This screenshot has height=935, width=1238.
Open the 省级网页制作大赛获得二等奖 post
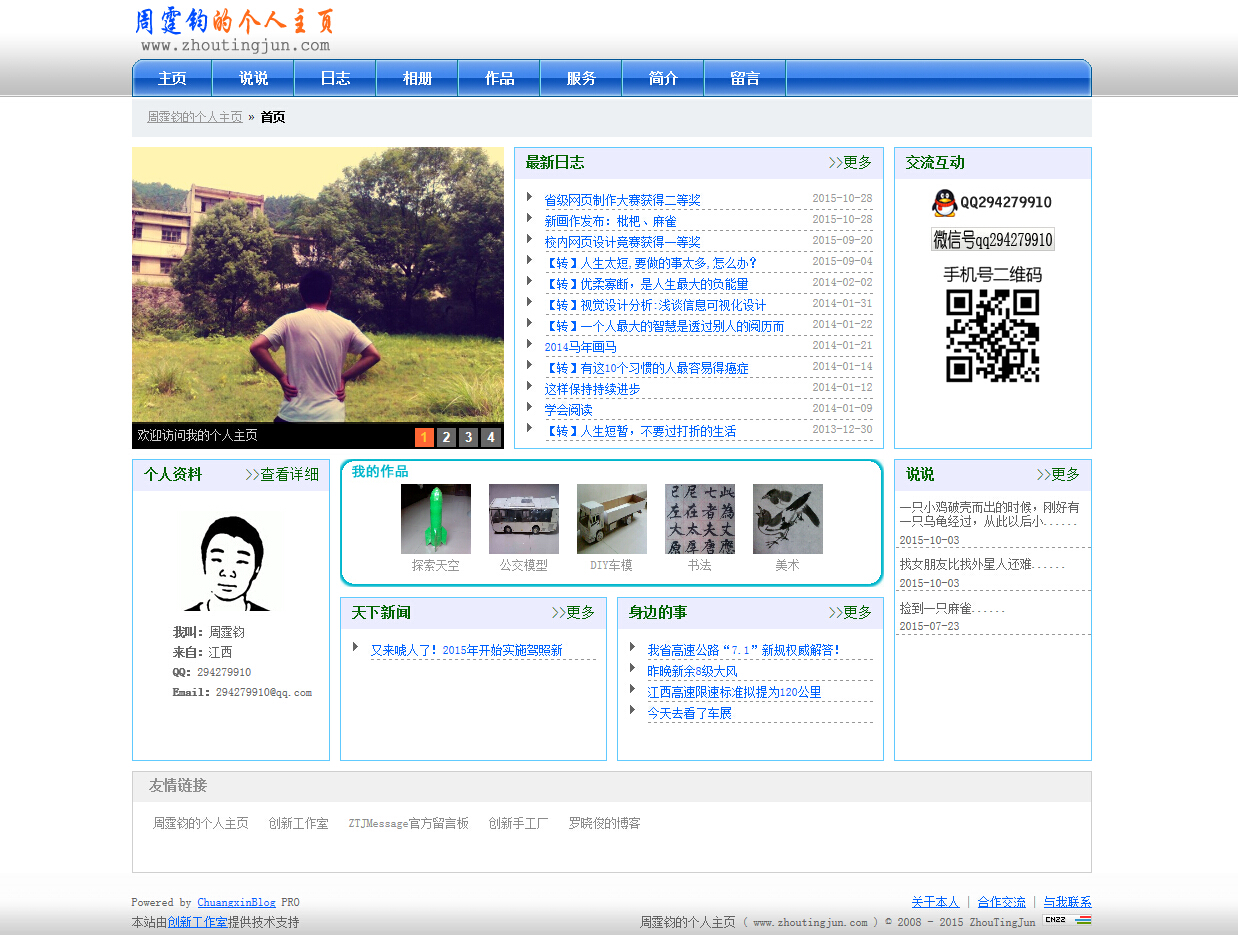pyautogui.click(x=622, y=200)
